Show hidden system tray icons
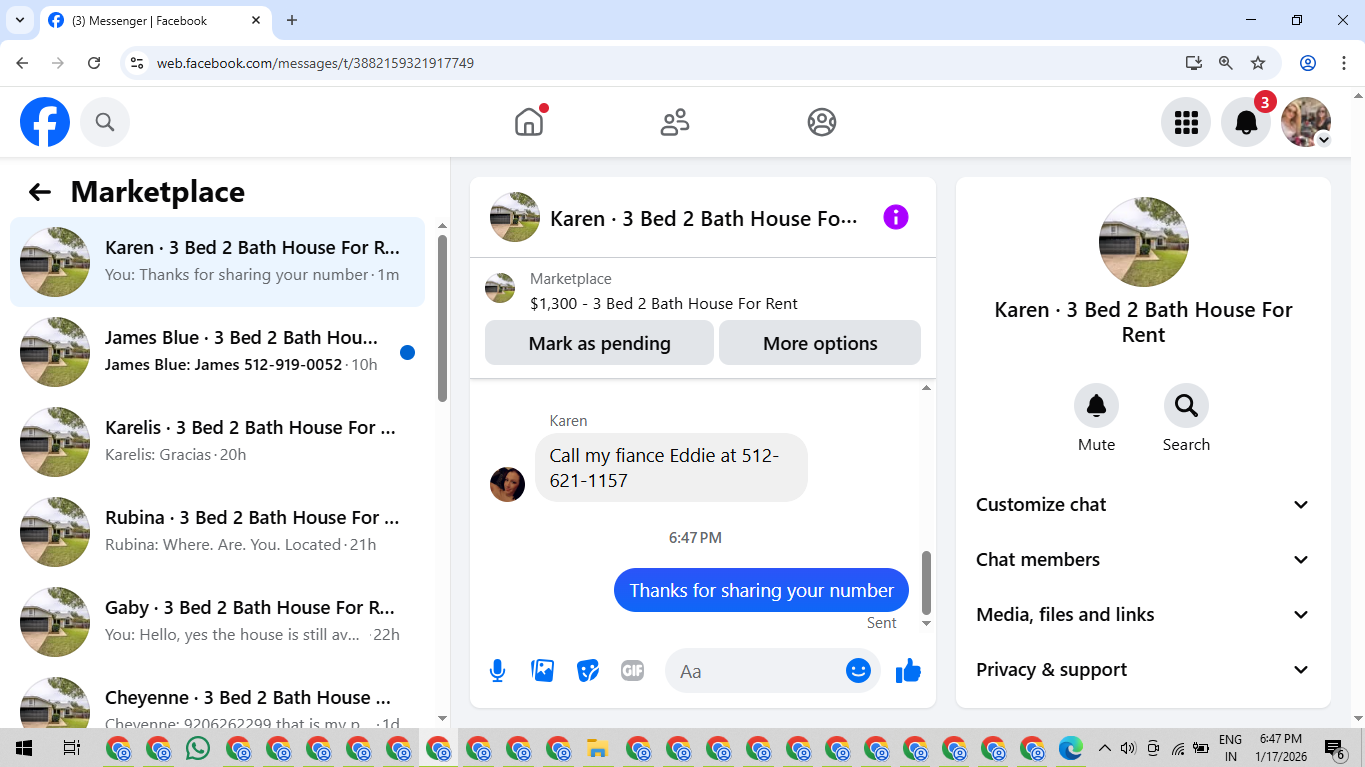 click(1104, 748)
